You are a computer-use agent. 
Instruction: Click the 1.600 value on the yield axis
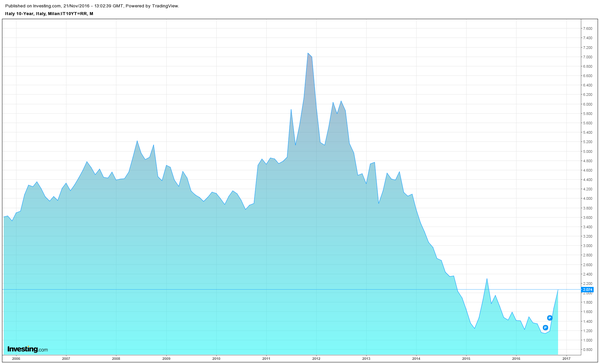point(588,312)
